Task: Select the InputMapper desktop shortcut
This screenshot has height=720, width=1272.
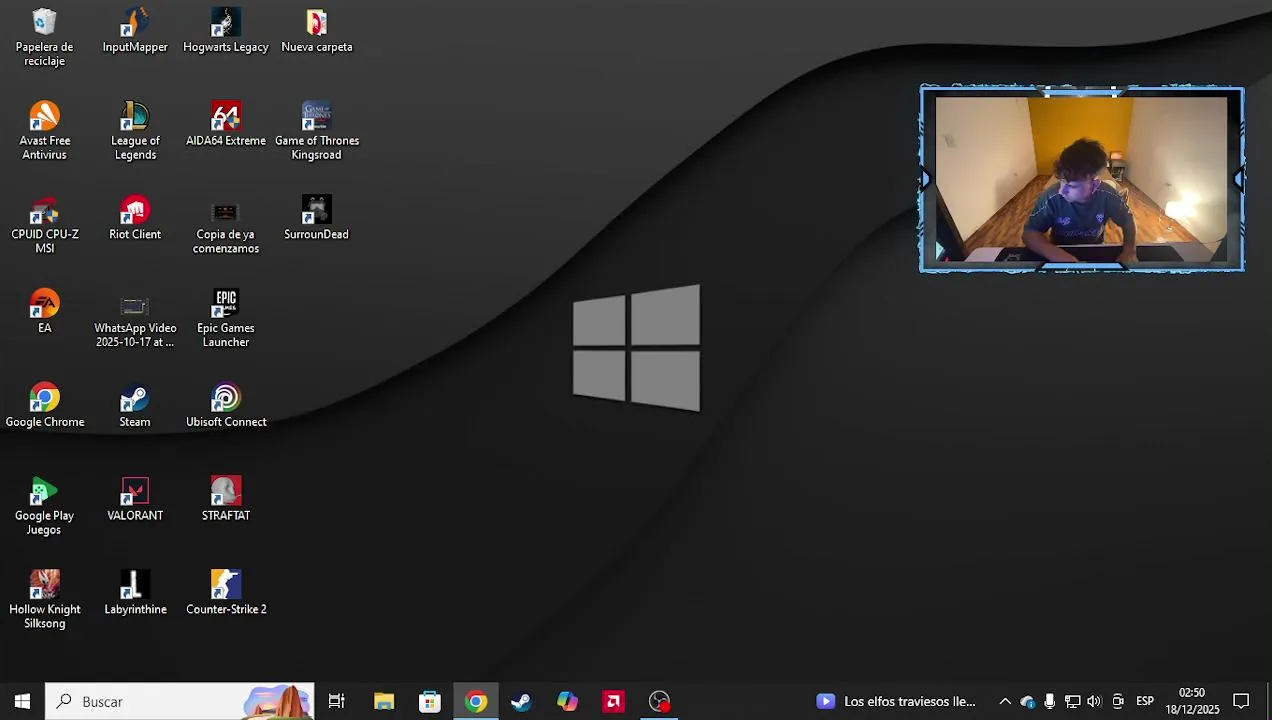Action: coord(135,30)
